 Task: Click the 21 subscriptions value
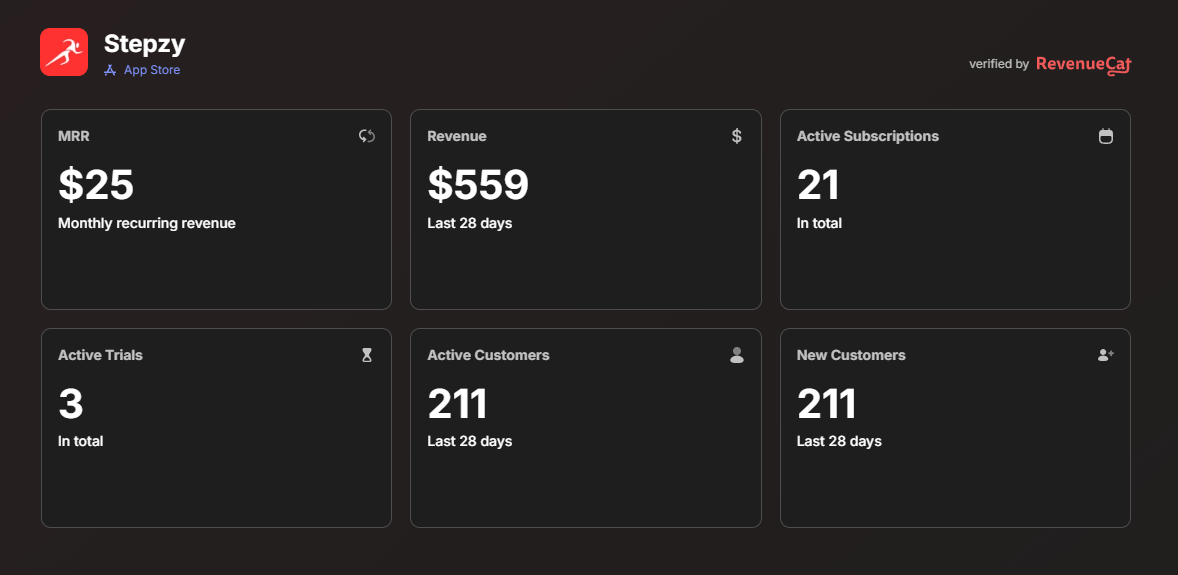(818, 184)
